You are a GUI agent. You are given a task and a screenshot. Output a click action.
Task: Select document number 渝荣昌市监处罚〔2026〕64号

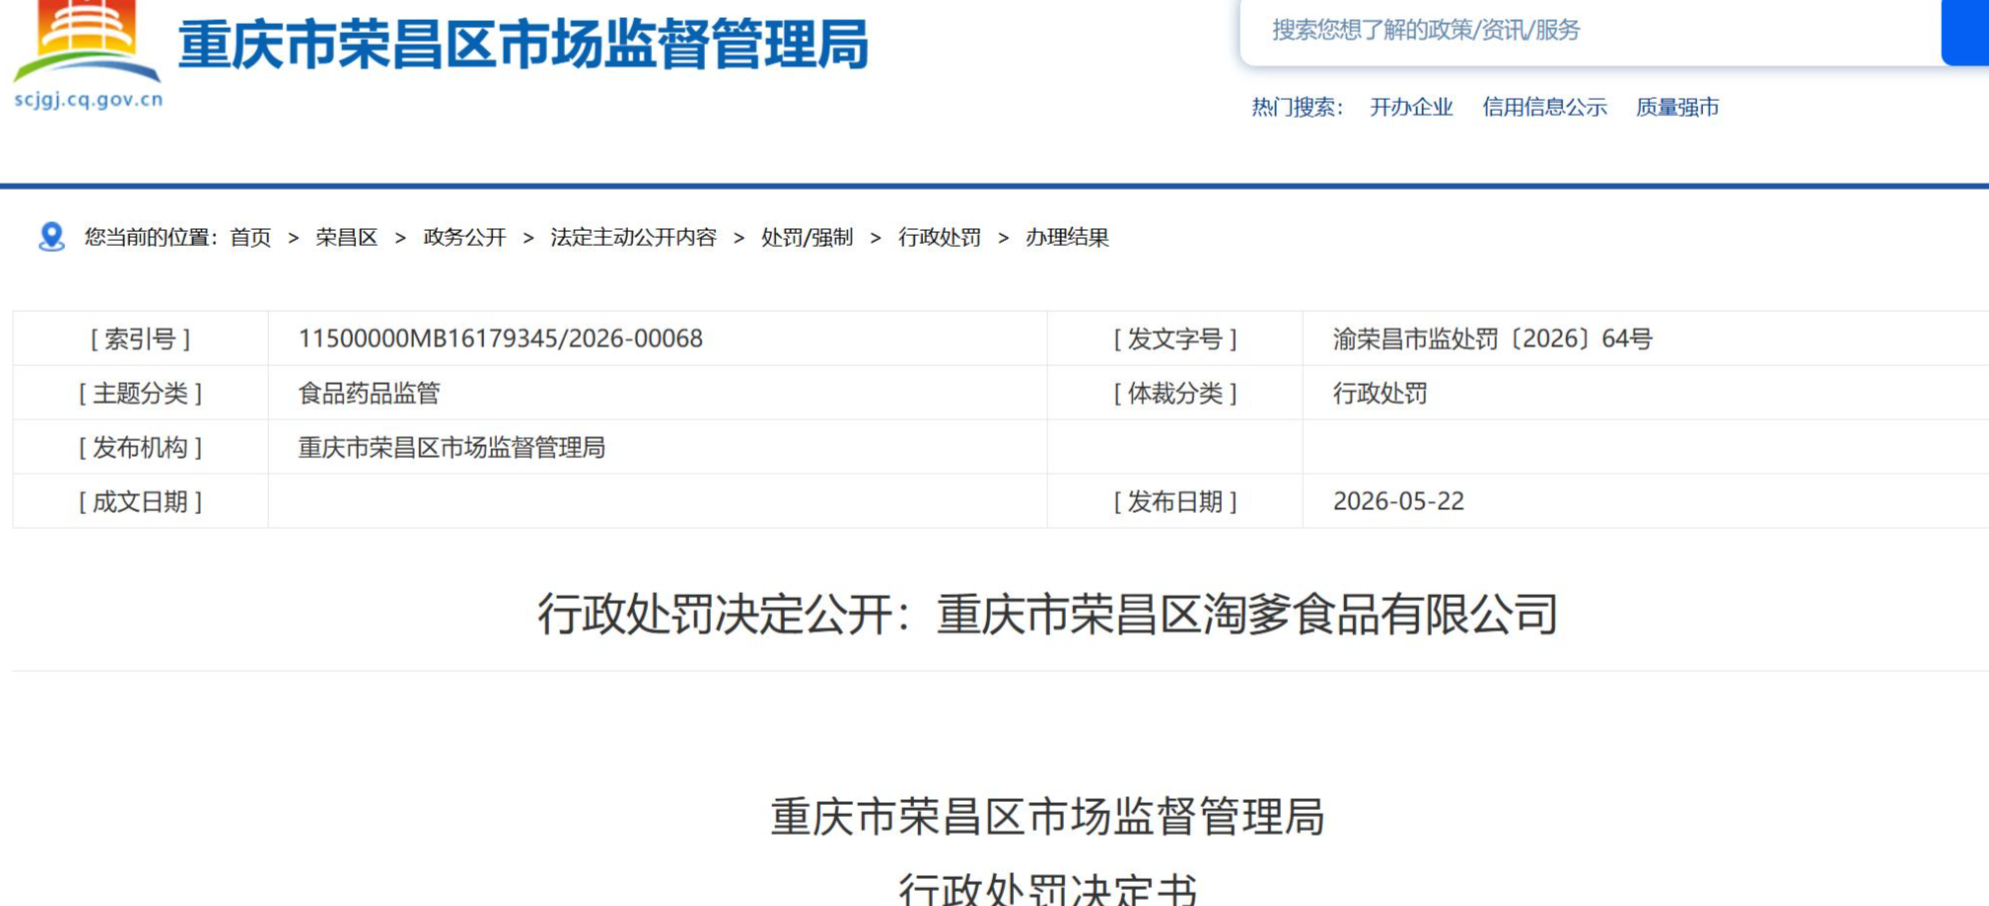coord(1492,338)
